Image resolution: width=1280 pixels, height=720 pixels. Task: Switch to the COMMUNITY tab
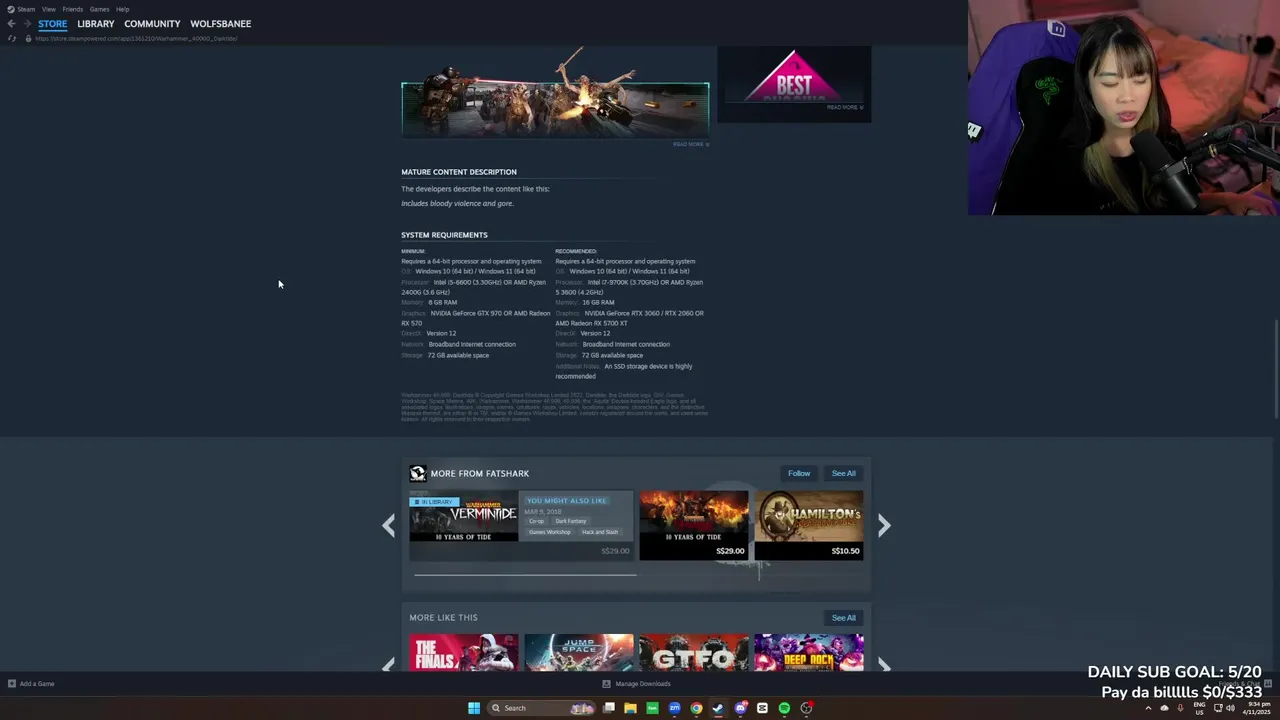tap(152, 24)
